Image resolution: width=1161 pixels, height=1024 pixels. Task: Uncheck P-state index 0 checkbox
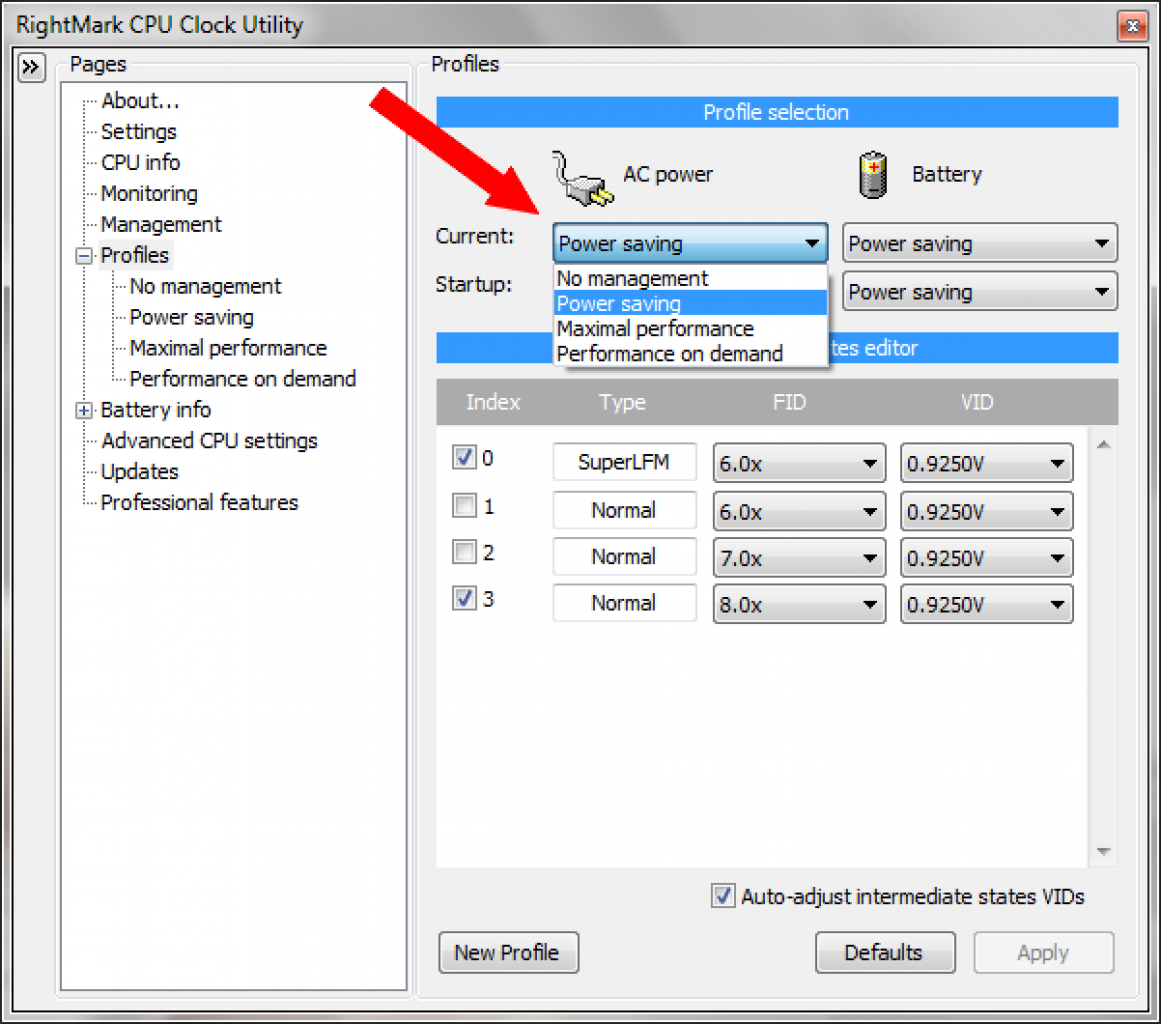coord(464,457)
